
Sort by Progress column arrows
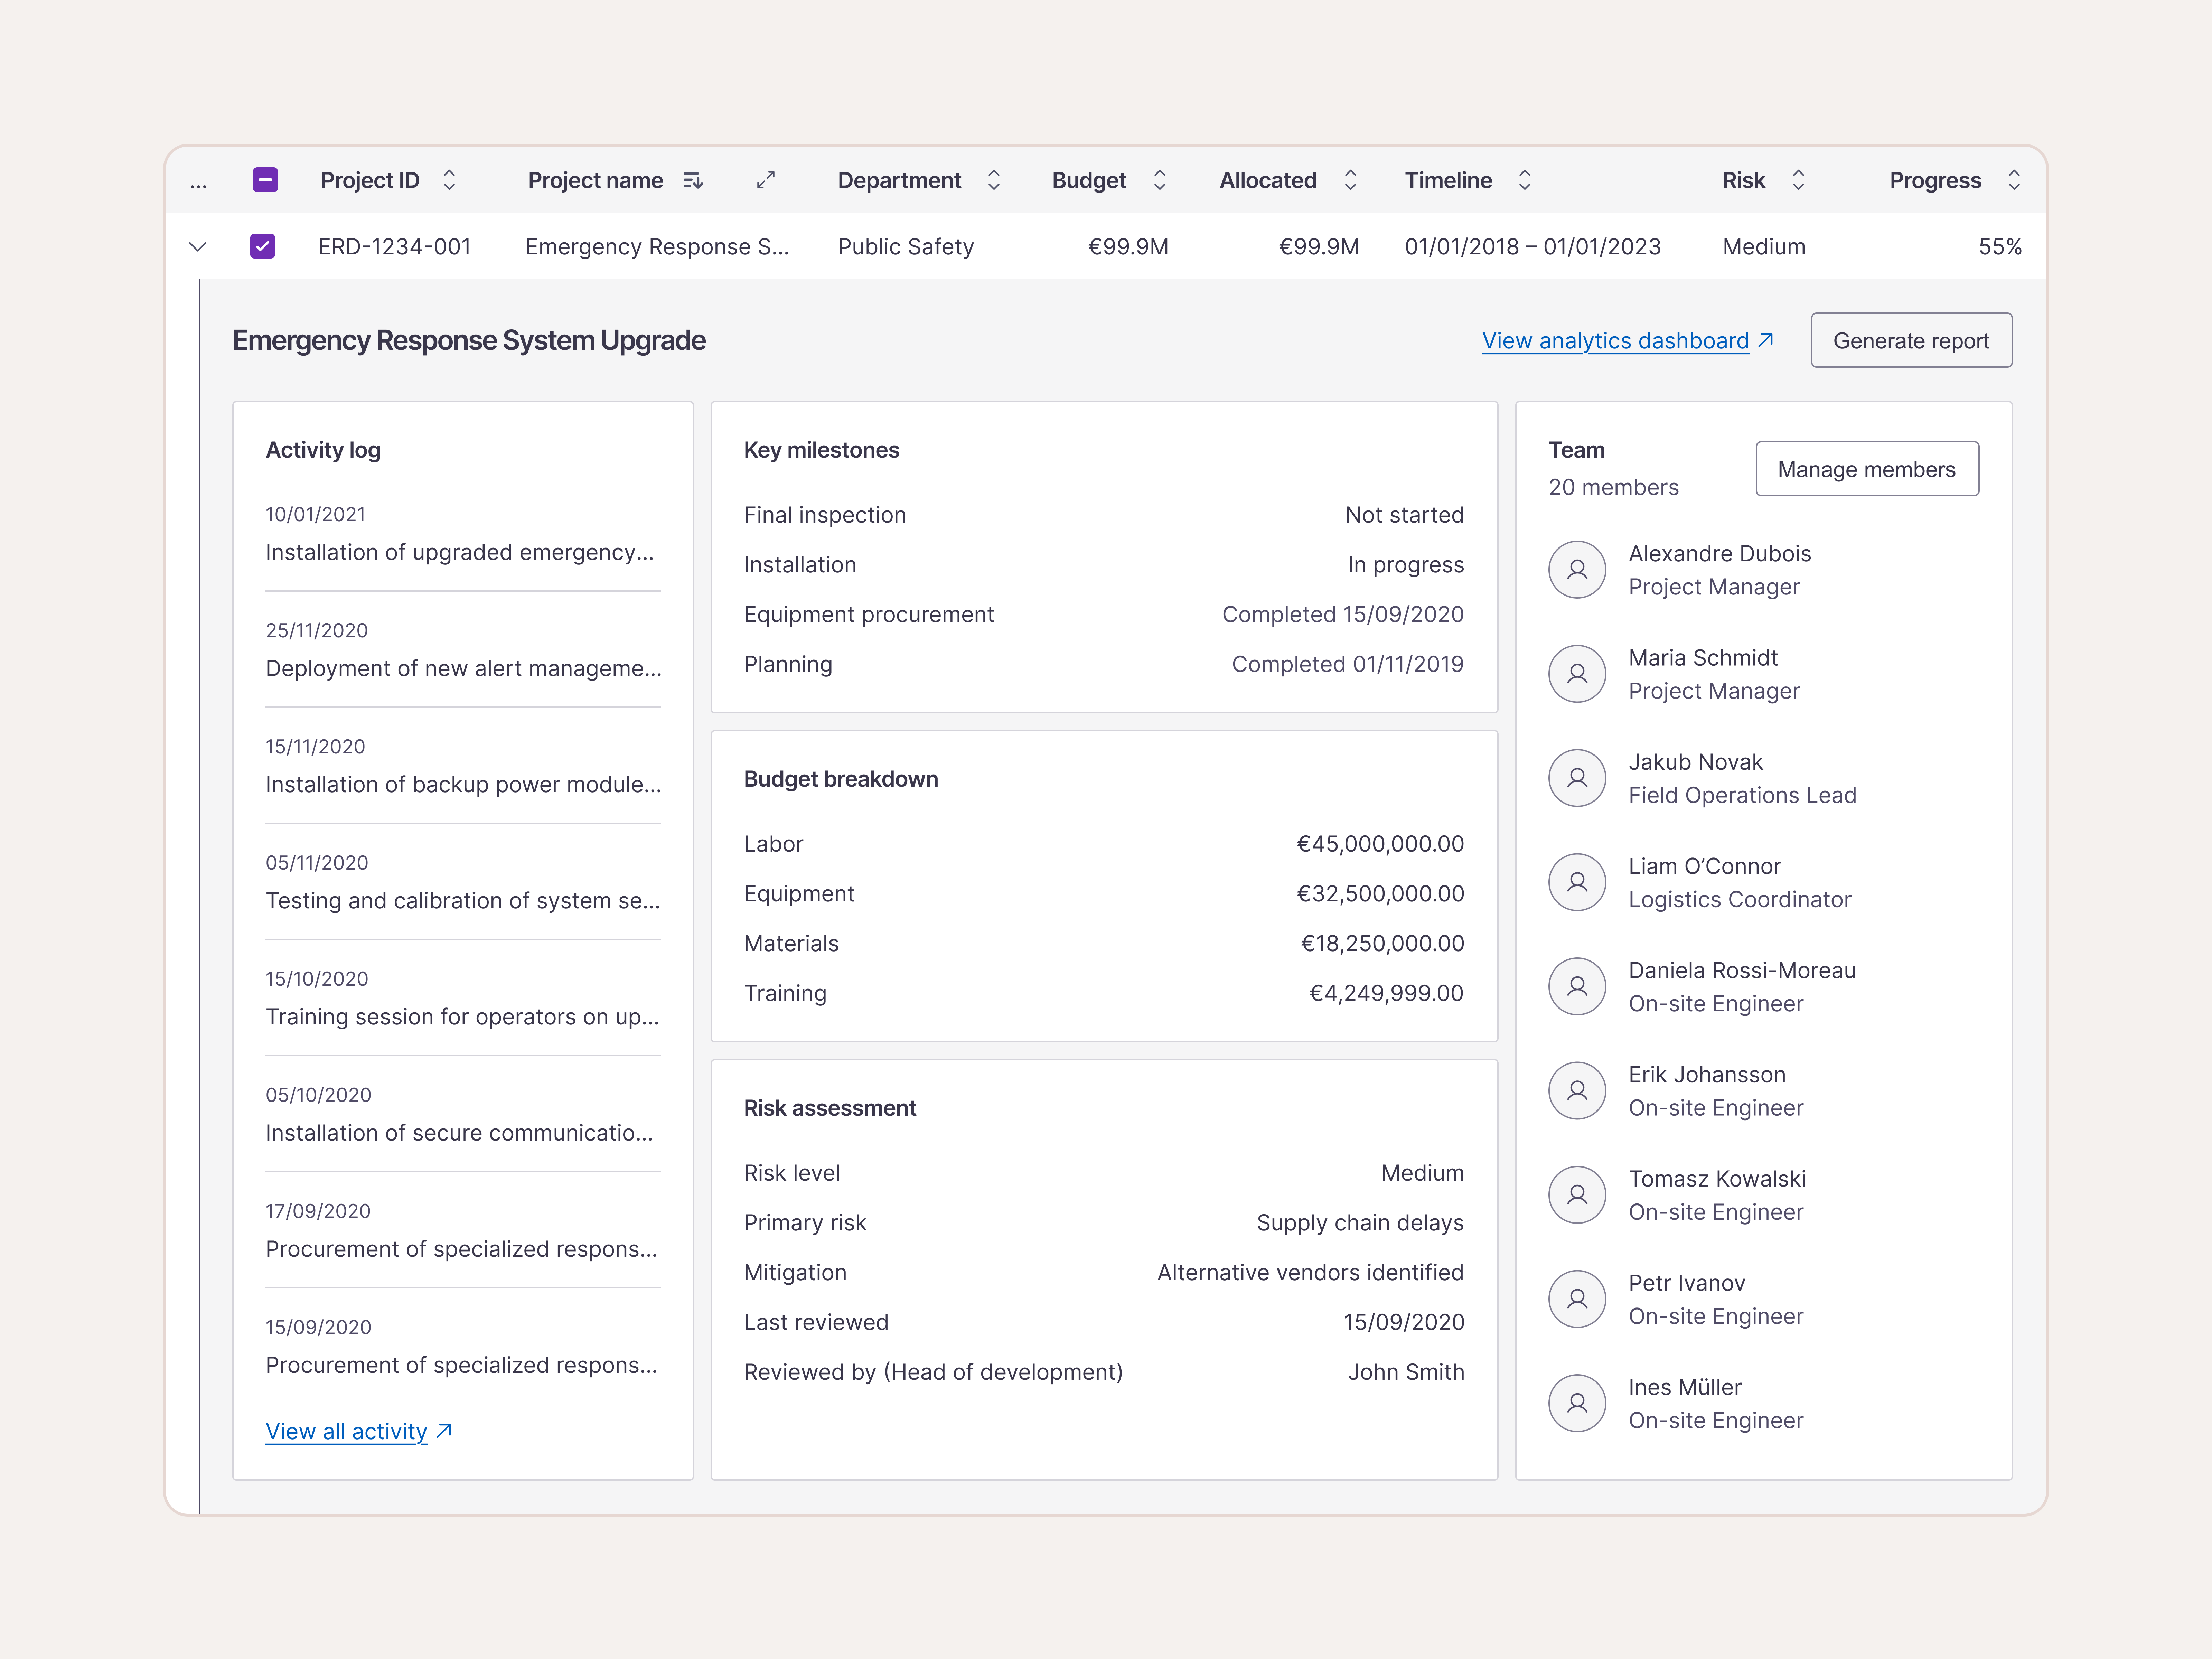(x=2014, y=180)
